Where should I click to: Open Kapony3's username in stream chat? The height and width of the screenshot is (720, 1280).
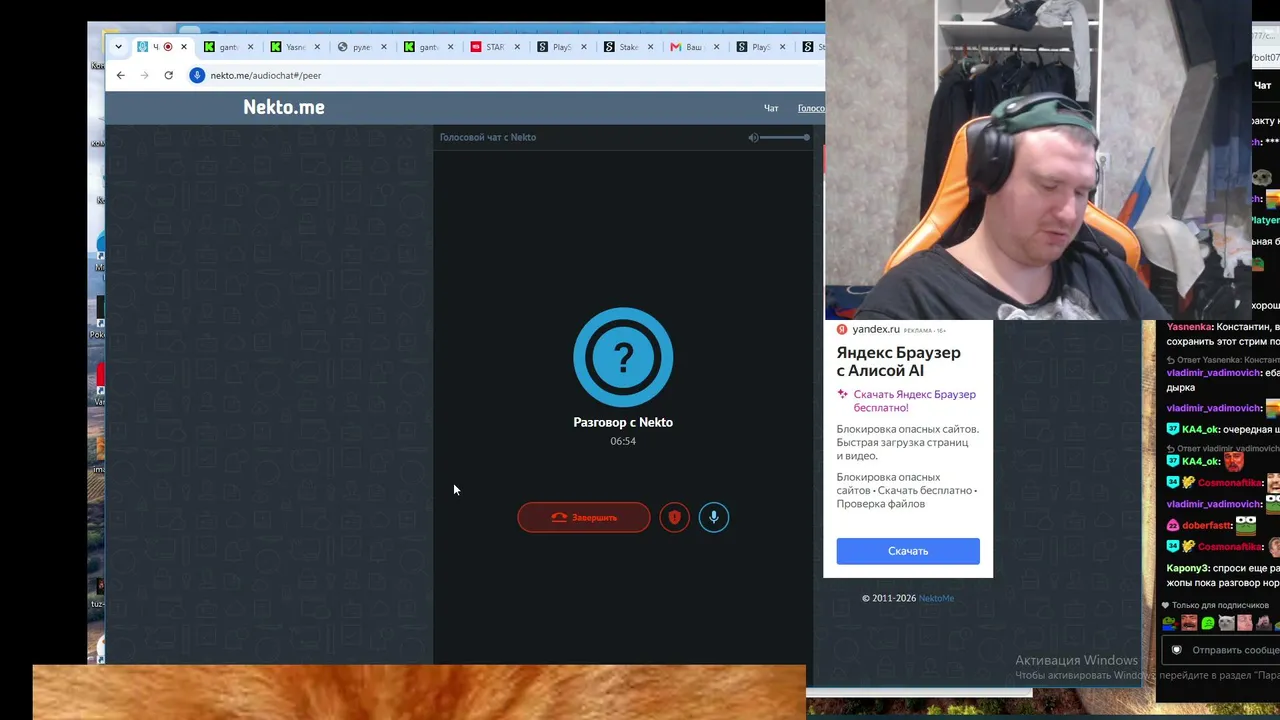tap(1188, 568)
